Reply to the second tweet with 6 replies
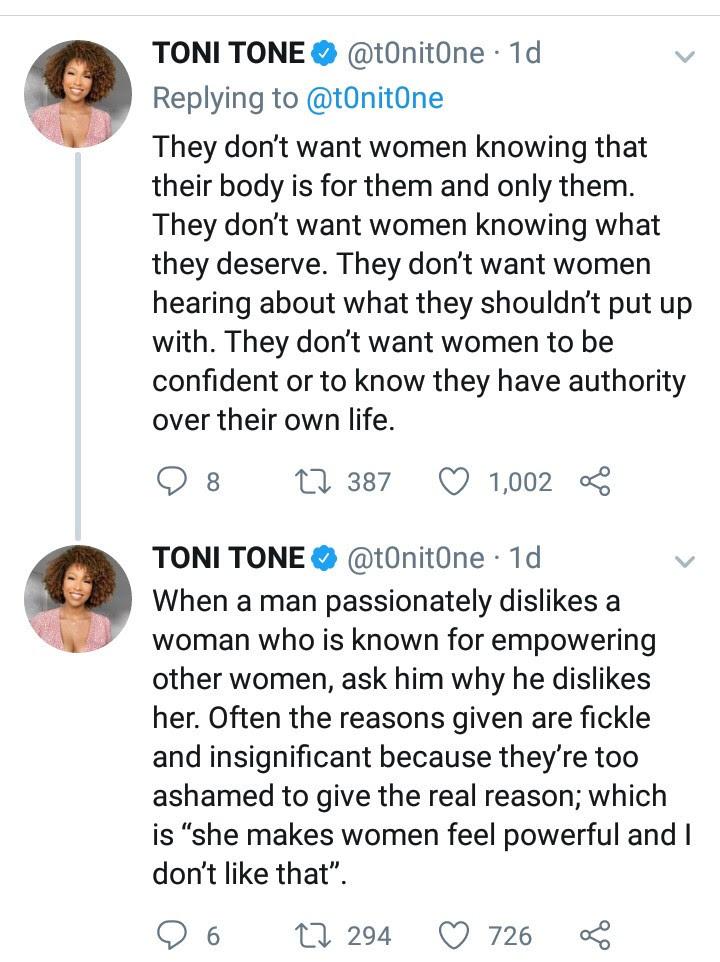Screen dimensions: 720x962 [x=174, y=935]
